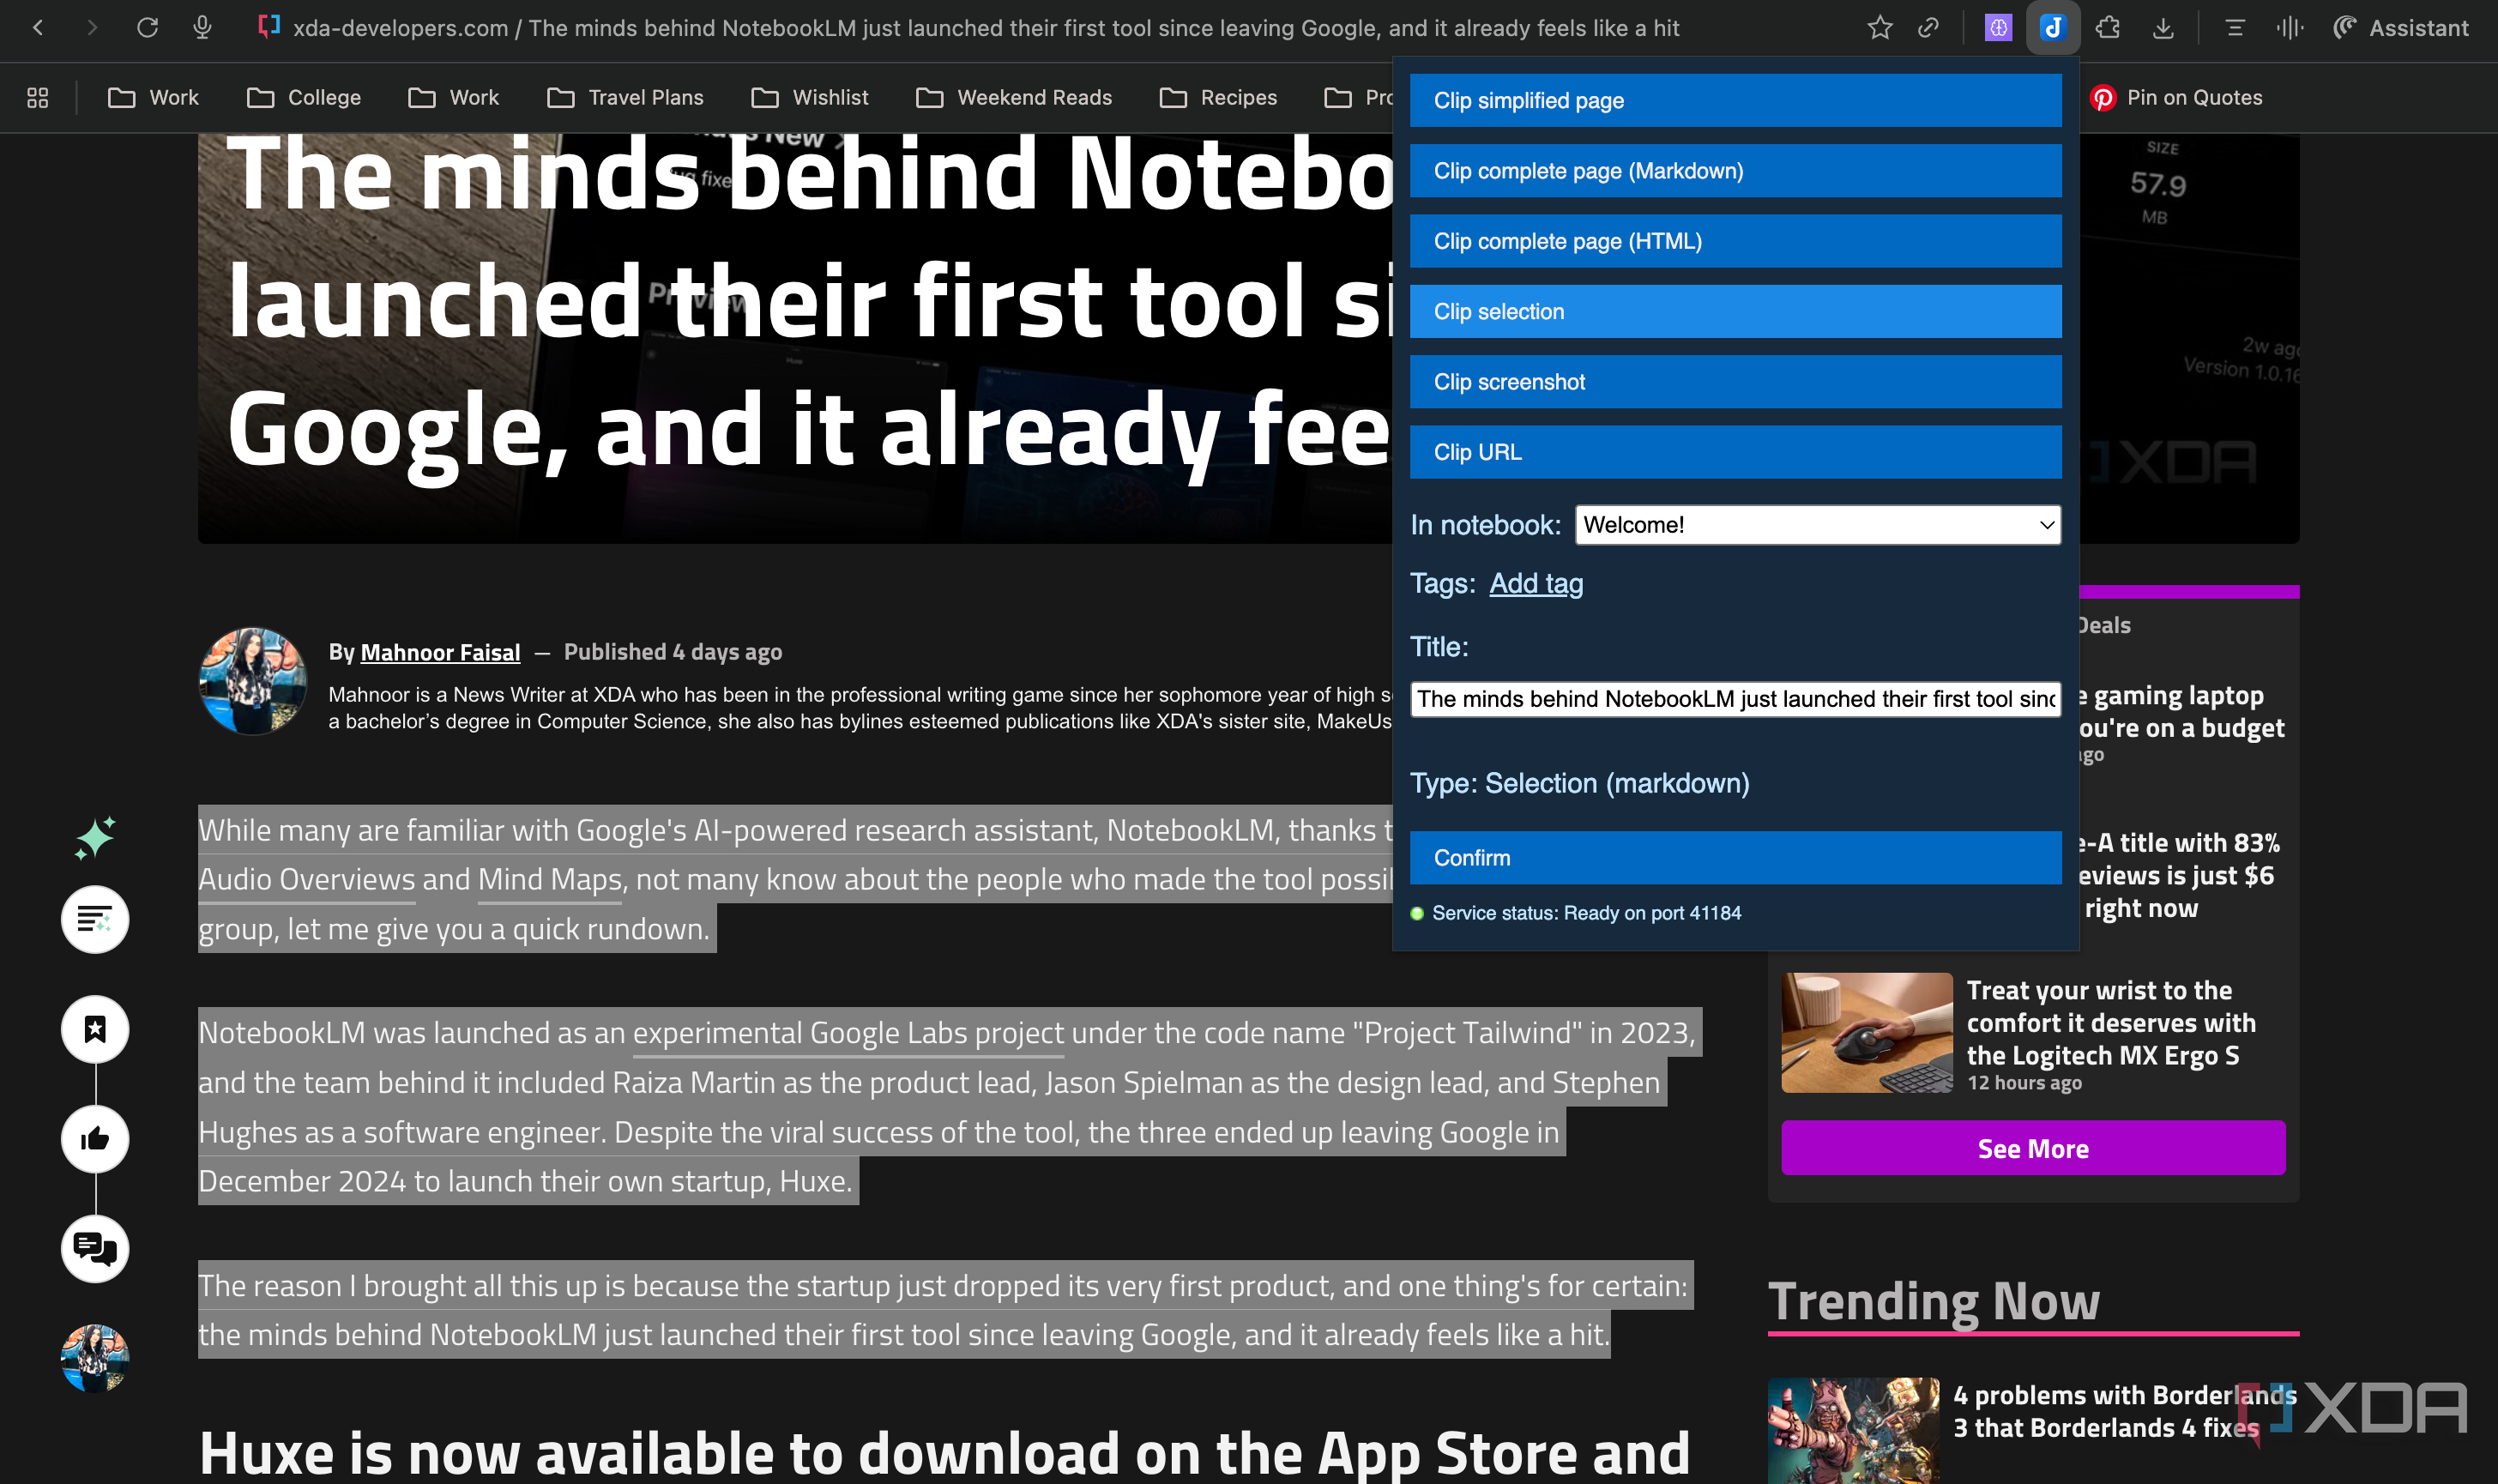Open comments with the speech bubbles icon

click(x=95, y=1249)
